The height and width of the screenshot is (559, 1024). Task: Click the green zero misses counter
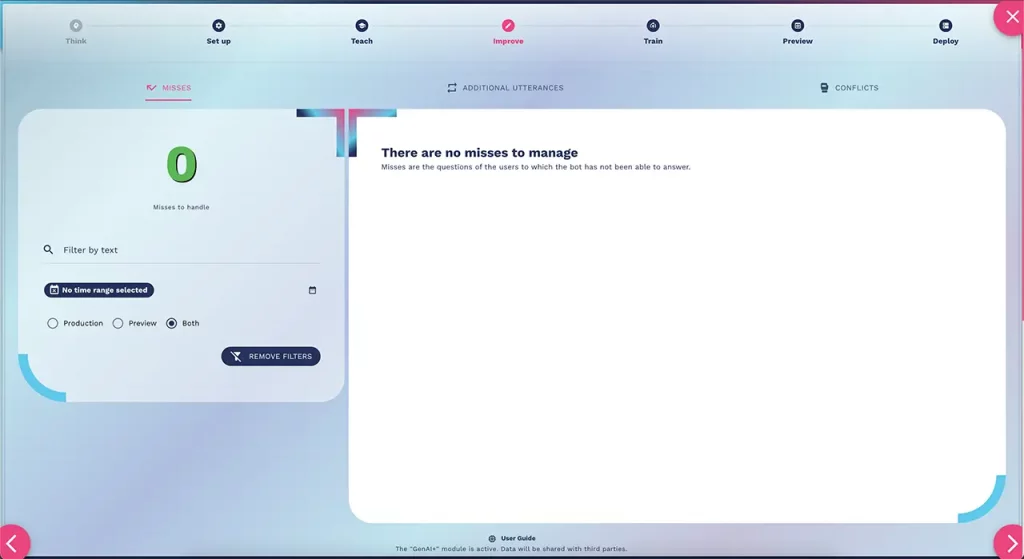pos(182,165)
